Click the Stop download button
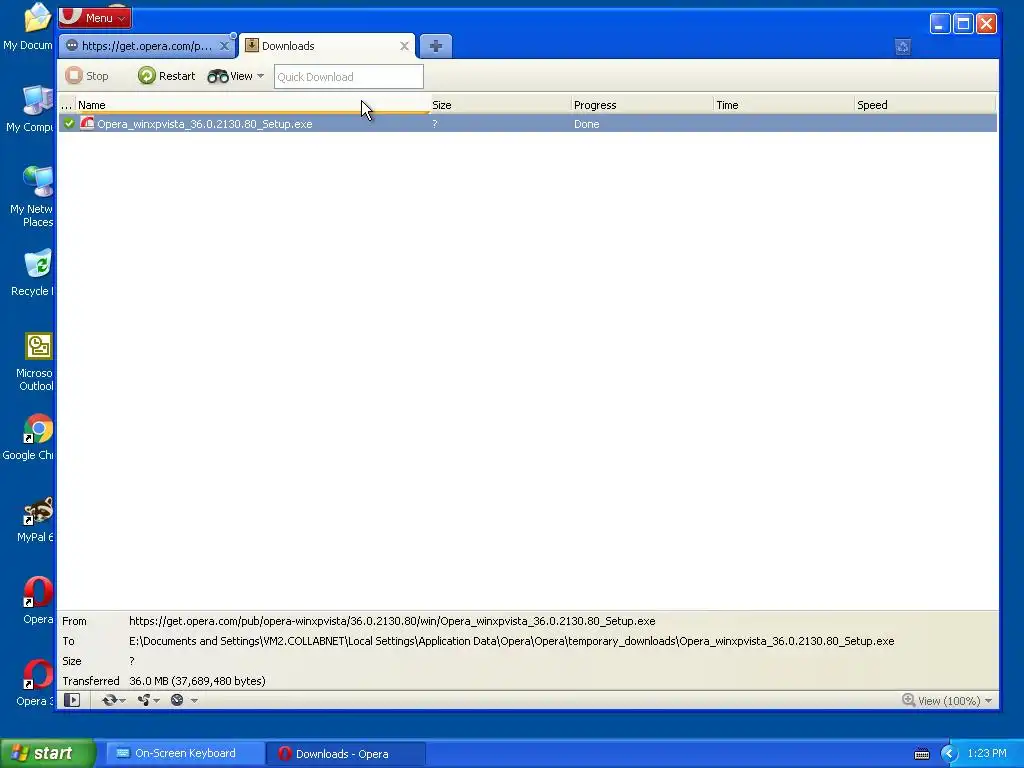The image size is (1024, 768). pos(87,76)
